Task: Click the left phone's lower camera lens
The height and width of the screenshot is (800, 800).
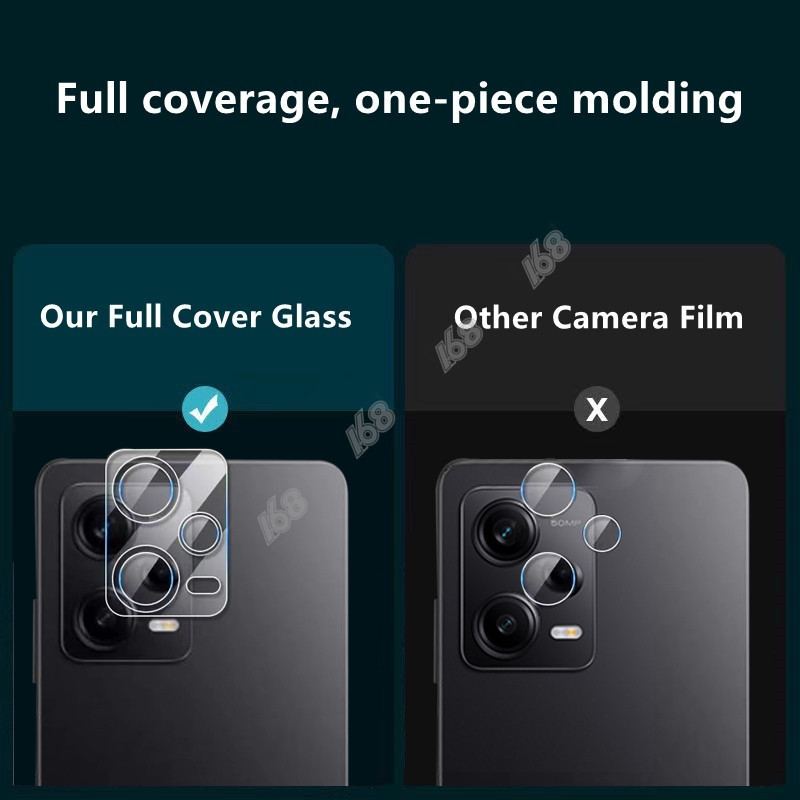Action: pos(102,620)
